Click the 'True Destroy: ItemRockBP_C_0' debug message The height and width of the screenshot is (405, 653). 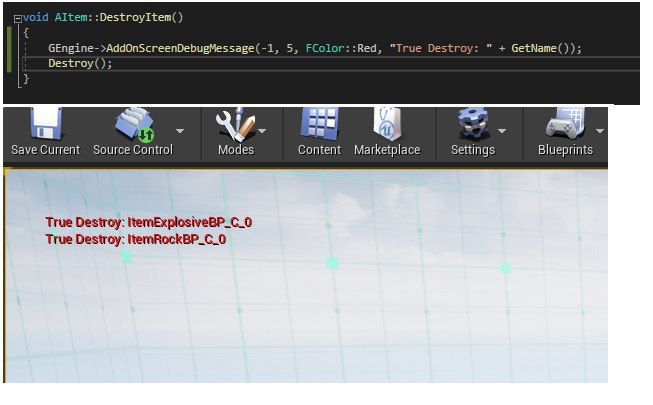[x=136, y=239]
